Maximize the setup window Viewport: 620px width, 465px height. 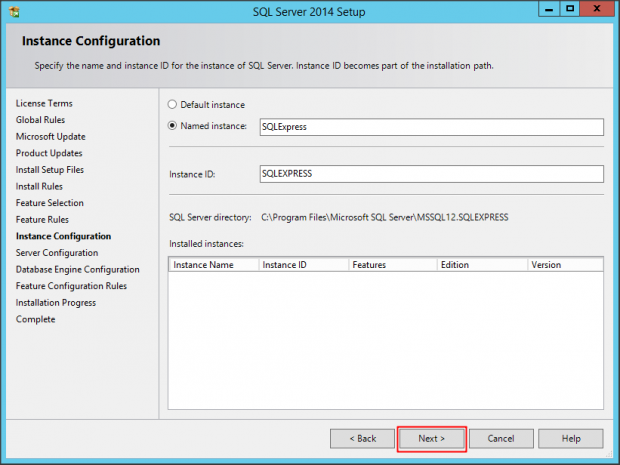[x=570, y=9]
